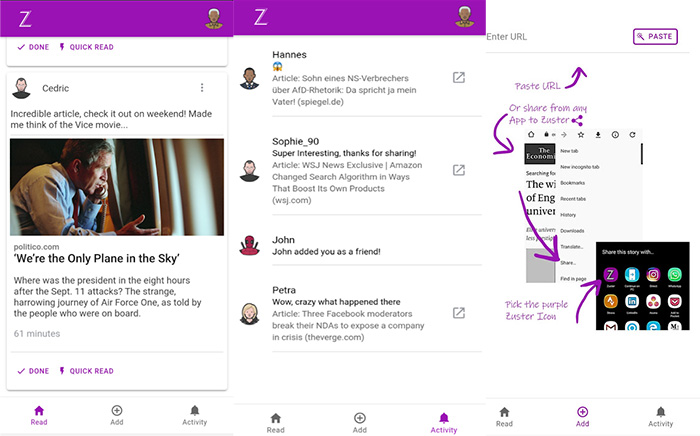Click the Pocket icon in the share sheet

click(675, 302)
